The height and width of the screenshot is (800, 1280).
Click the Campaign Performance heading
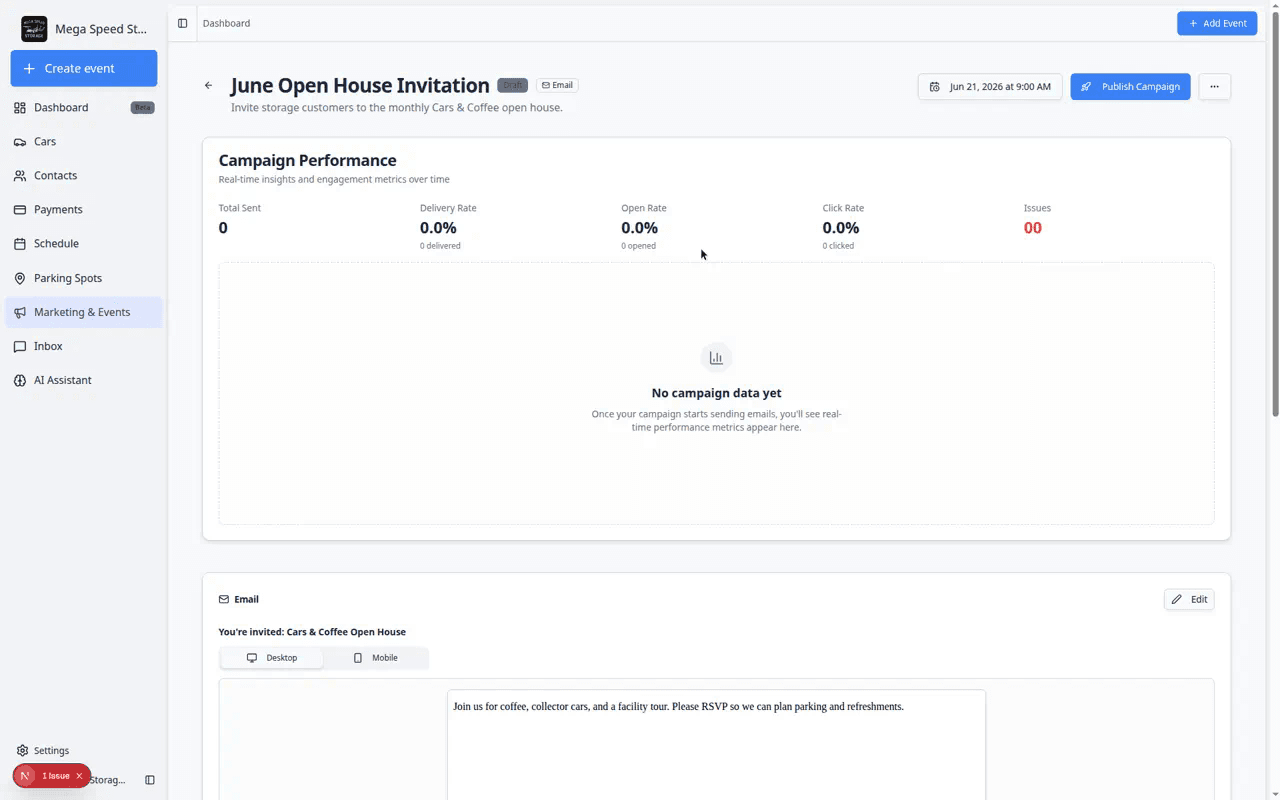pyautogui.click(x=307, y=160)
